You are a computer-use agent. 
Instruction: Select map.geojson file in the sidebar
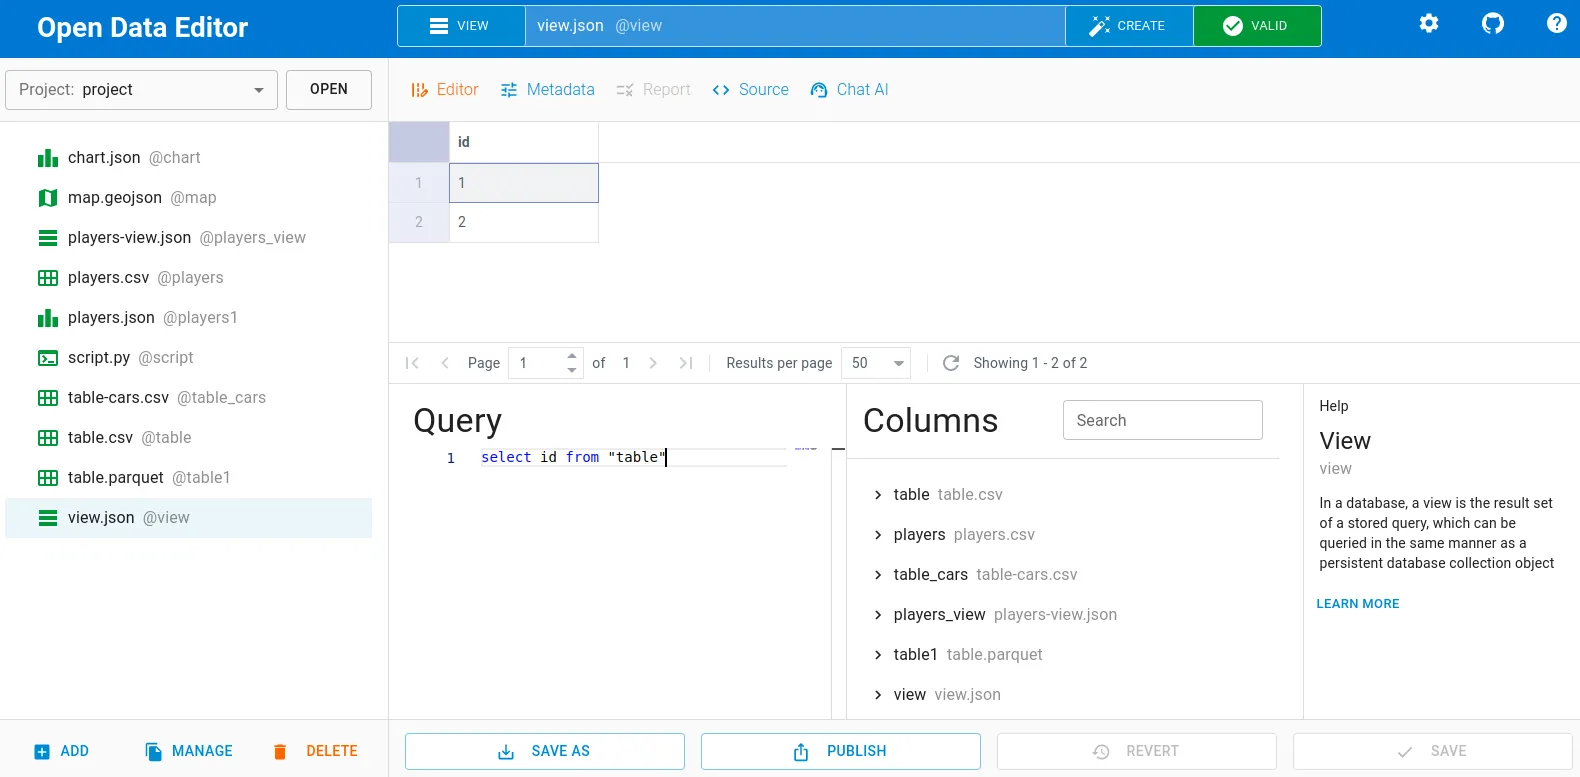(114, 198)
